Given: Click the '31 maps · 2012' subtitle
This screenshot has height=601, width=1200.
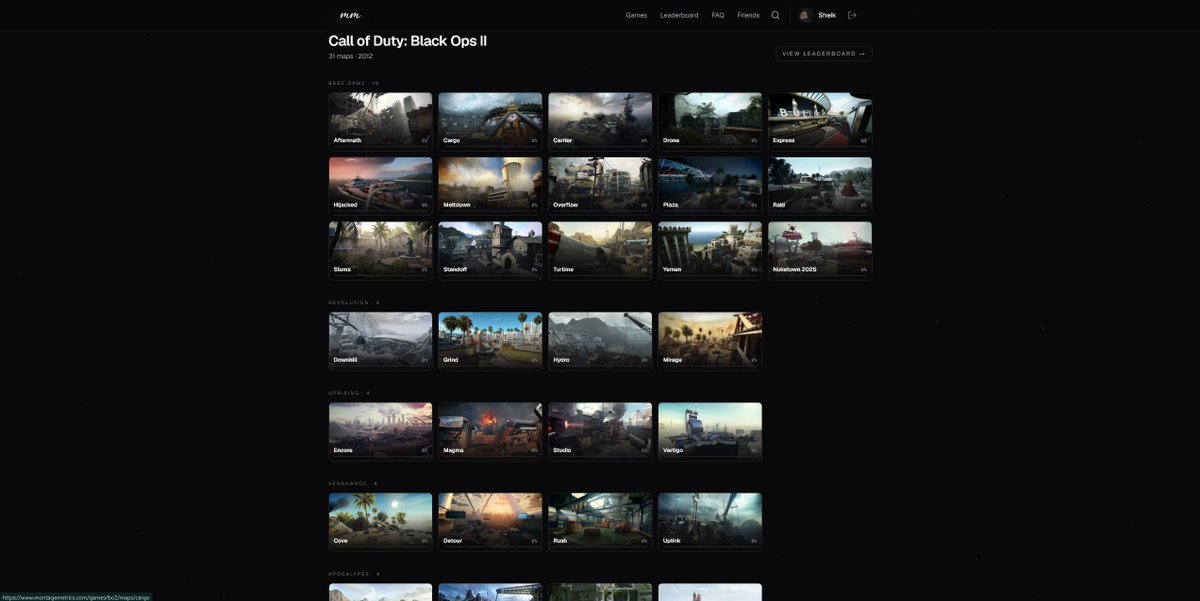Looking at the screenshot, I should click(351, 57).
